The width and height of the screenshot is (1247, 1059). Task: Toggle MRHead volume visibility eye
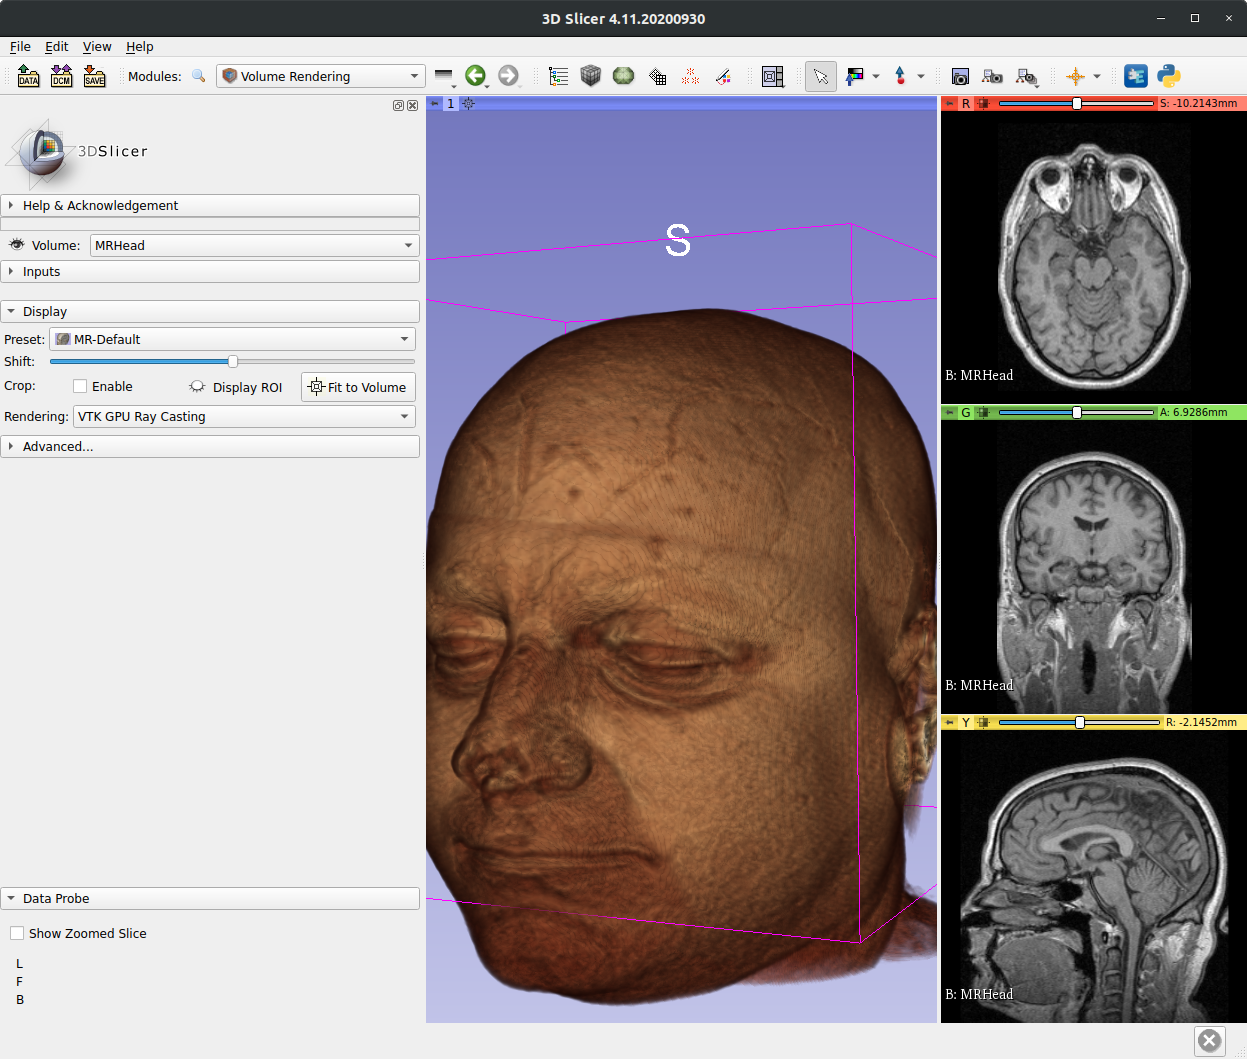tap(16, 245)
